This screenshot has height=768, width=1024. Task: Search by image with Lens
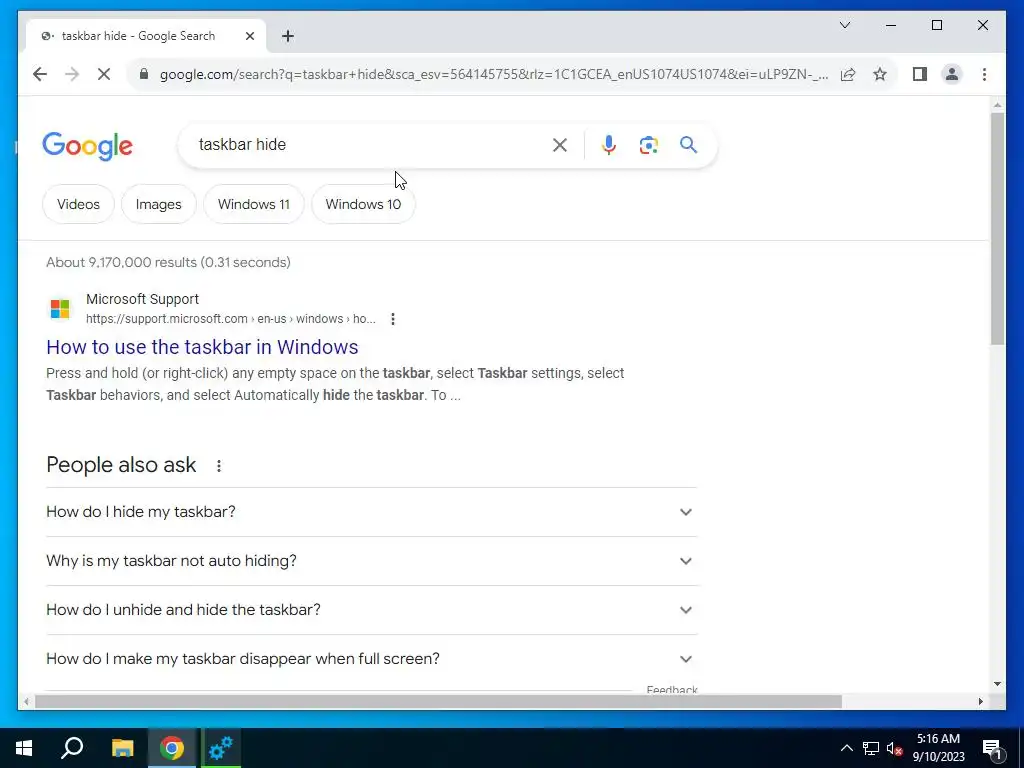pyautogui.click(x=648, y=145)
